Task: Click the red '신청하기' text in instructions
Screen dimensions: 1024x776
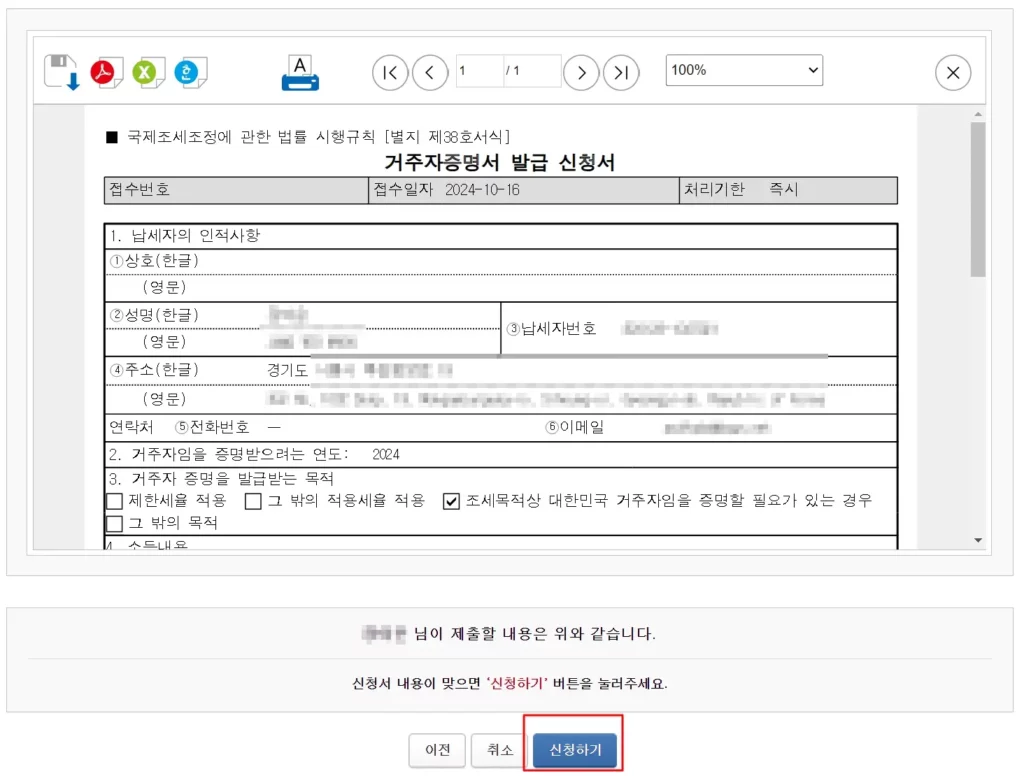Action: (x=517, y=683)
